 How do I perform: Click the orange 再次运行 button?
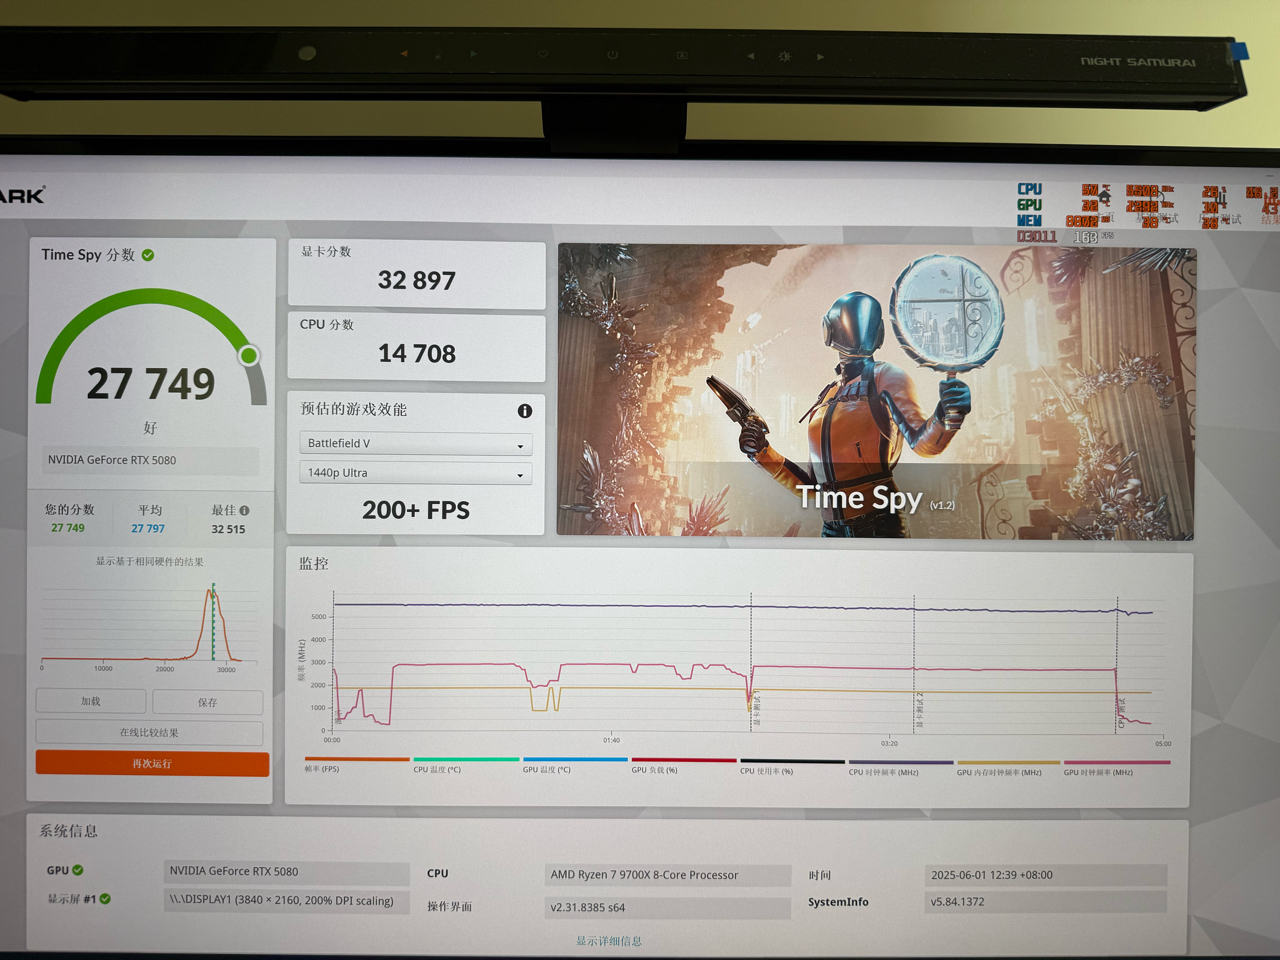point(152,763)
